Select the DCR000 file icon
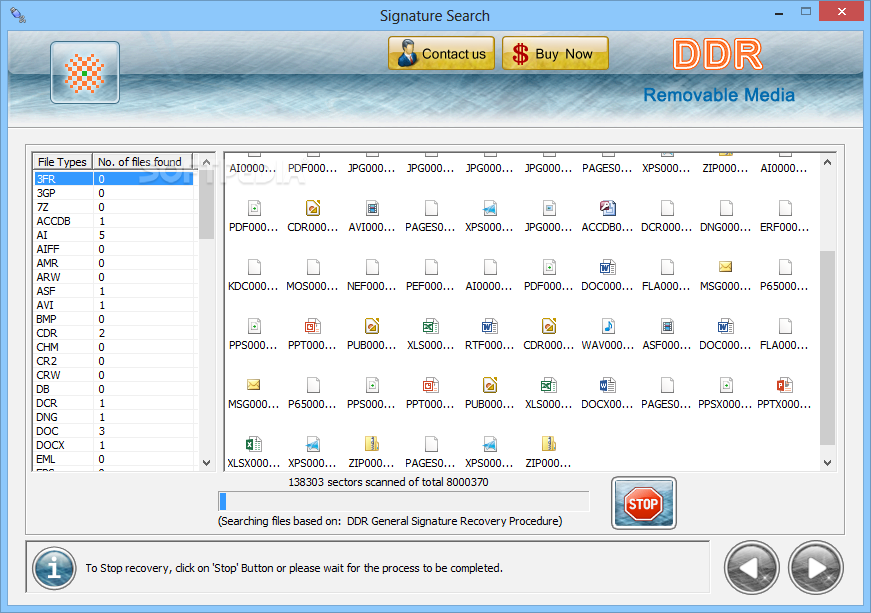 point(667,209)
